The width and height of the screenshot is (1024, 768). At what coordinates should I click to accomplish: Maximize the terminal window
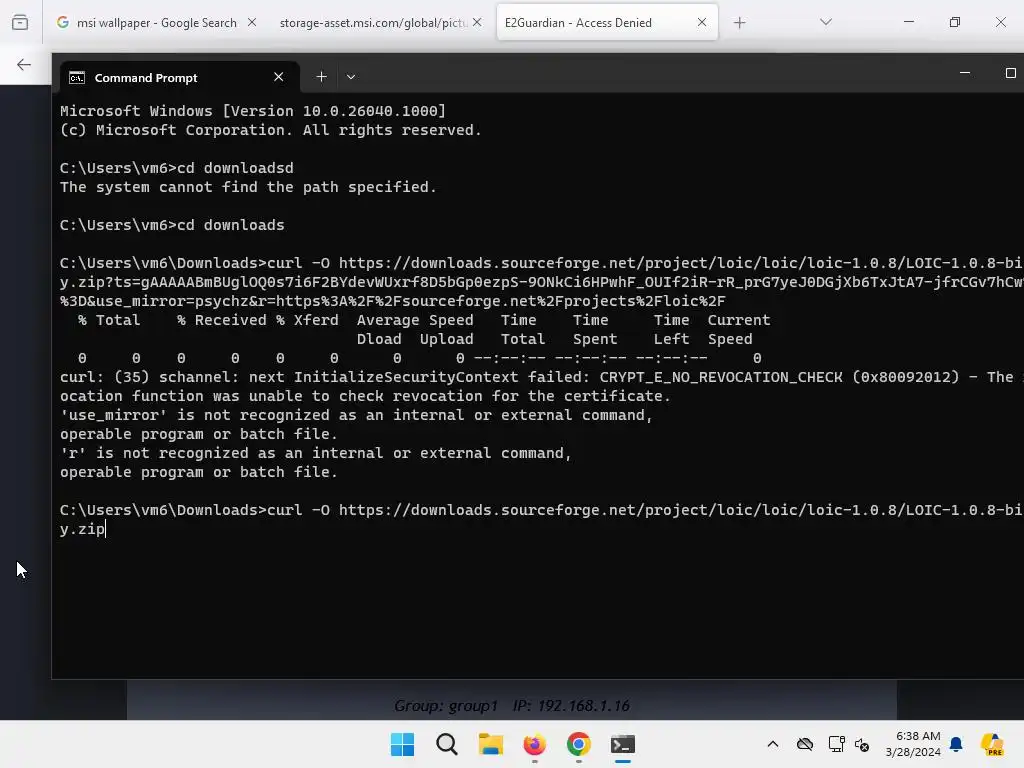pos(1010,73)
